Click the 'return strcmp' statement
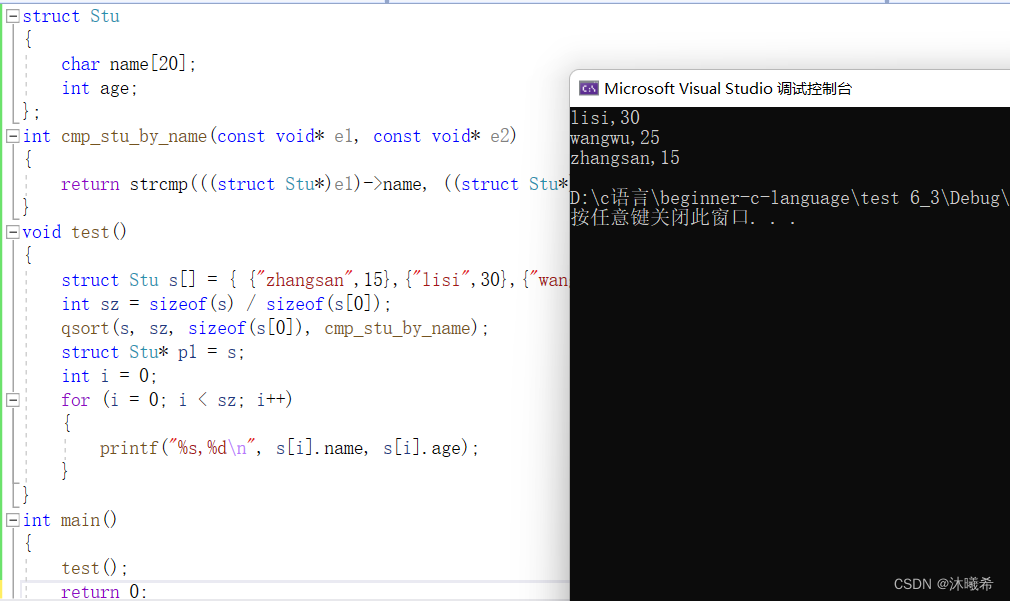 [315, 184]
